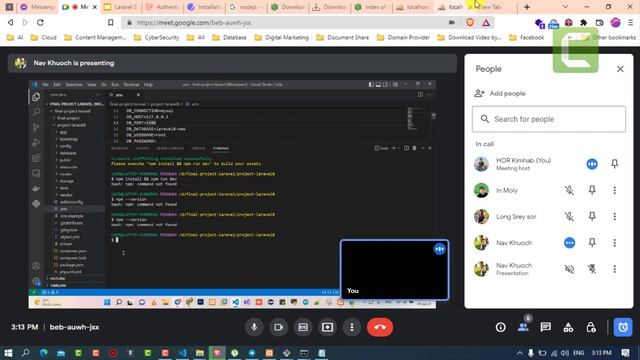The height and width of the screenshot is (360, 640).
Task: Click the blue alarm clock extension icon
Action: click(623, 327)
